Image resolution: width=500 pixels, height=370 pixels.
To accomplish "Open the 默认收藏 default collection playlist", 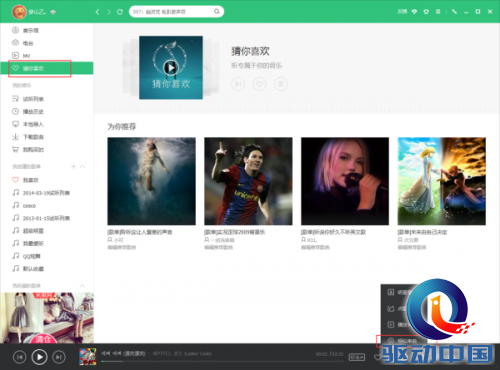I will click(x=28, y=269).
